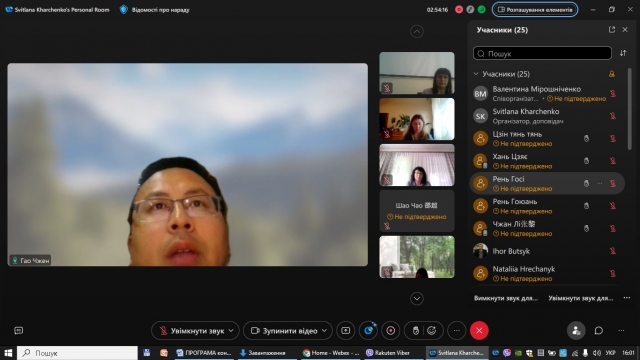The width and height of the screenshot is (640, 360).
Task: Click the lock icon beside Учасники (25)
Action: (612, 74)
